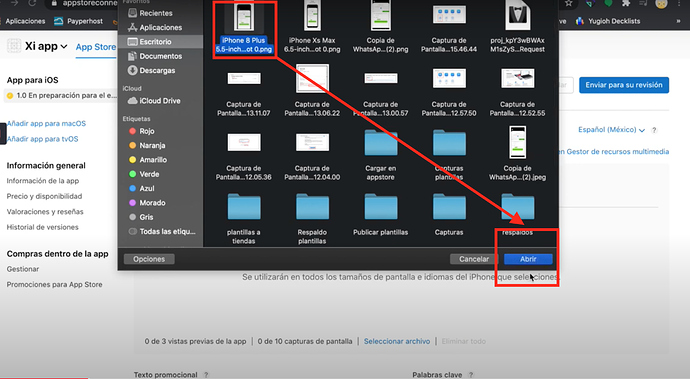Click the Abrir button

[x=528, y=259]
